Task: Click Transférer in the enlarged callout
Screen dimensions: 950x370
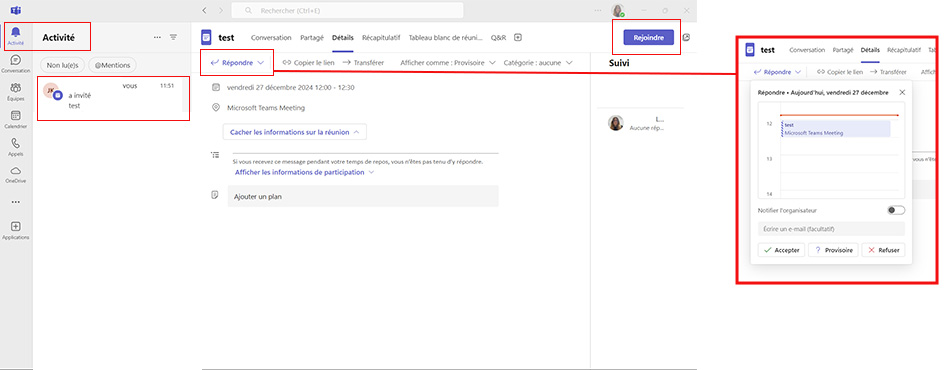Action: (x=888, y=71)
